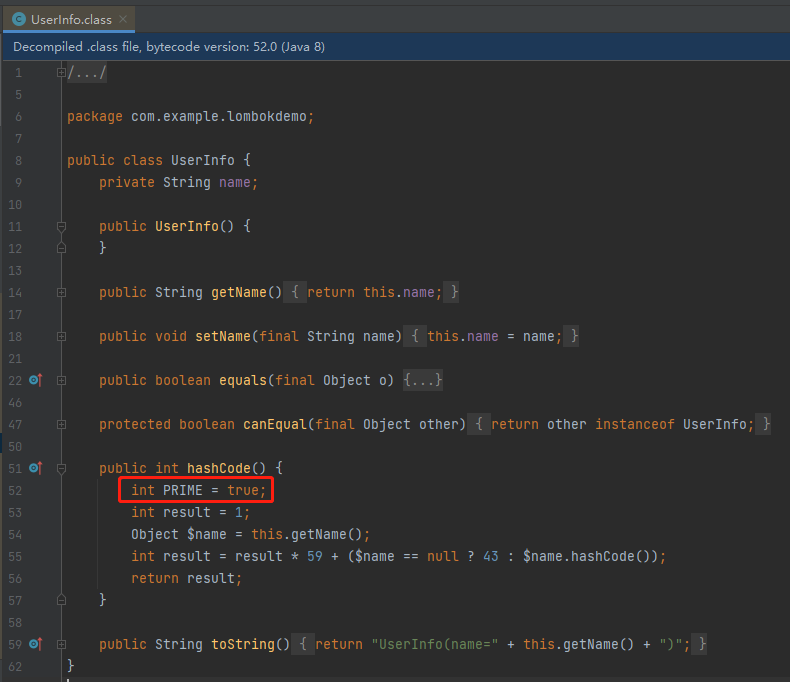The width and height of the screenshot is (790, 682).
Task: Click the 'hashCode' method name on line 51
Action: point(219,468)
